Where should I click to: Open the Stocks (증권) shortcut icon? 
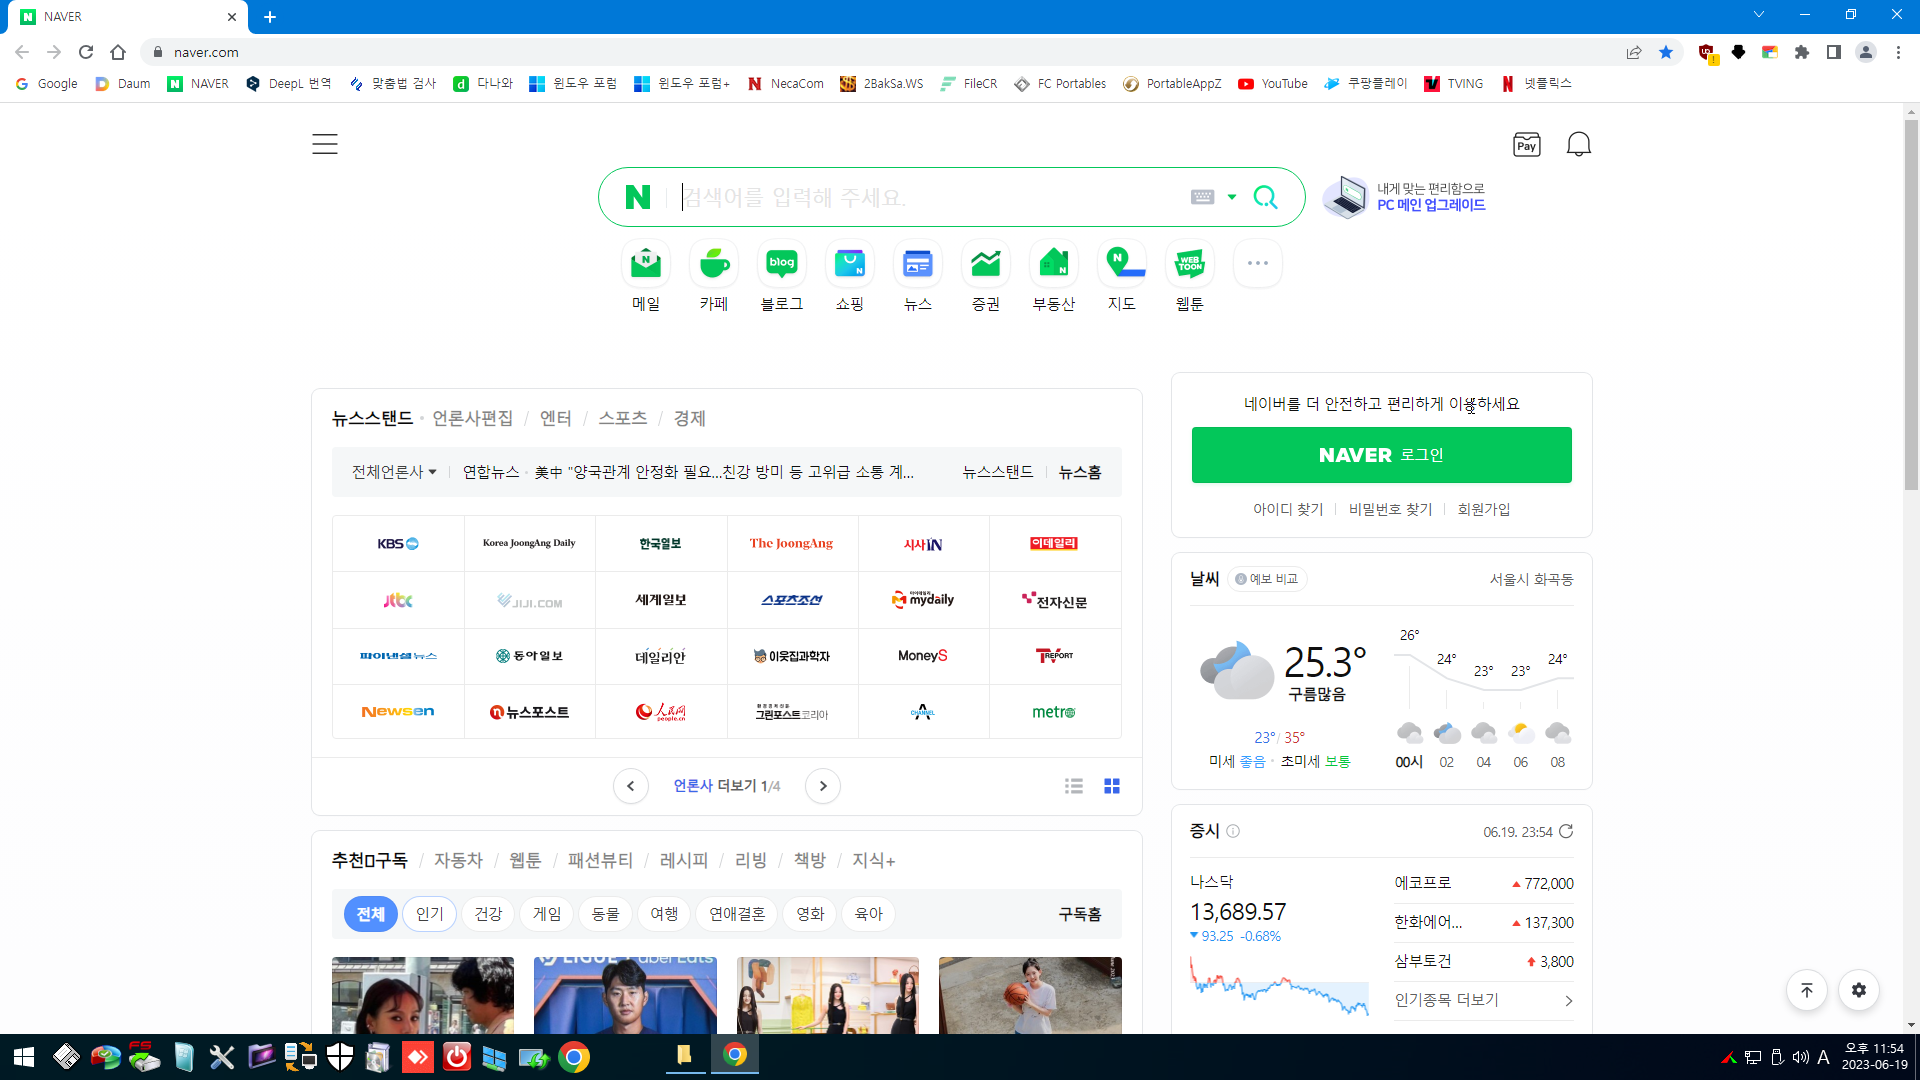[986, 264]
